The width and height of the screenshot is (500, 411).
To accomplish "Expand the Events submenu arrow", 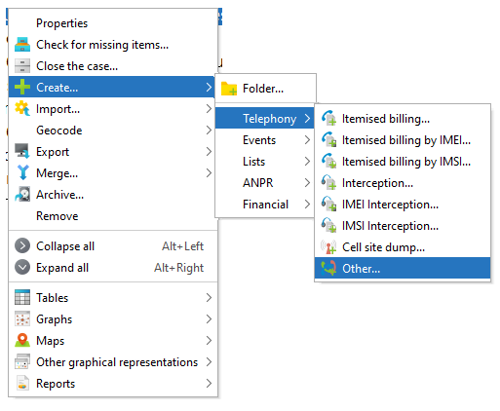I will point(307,140).
